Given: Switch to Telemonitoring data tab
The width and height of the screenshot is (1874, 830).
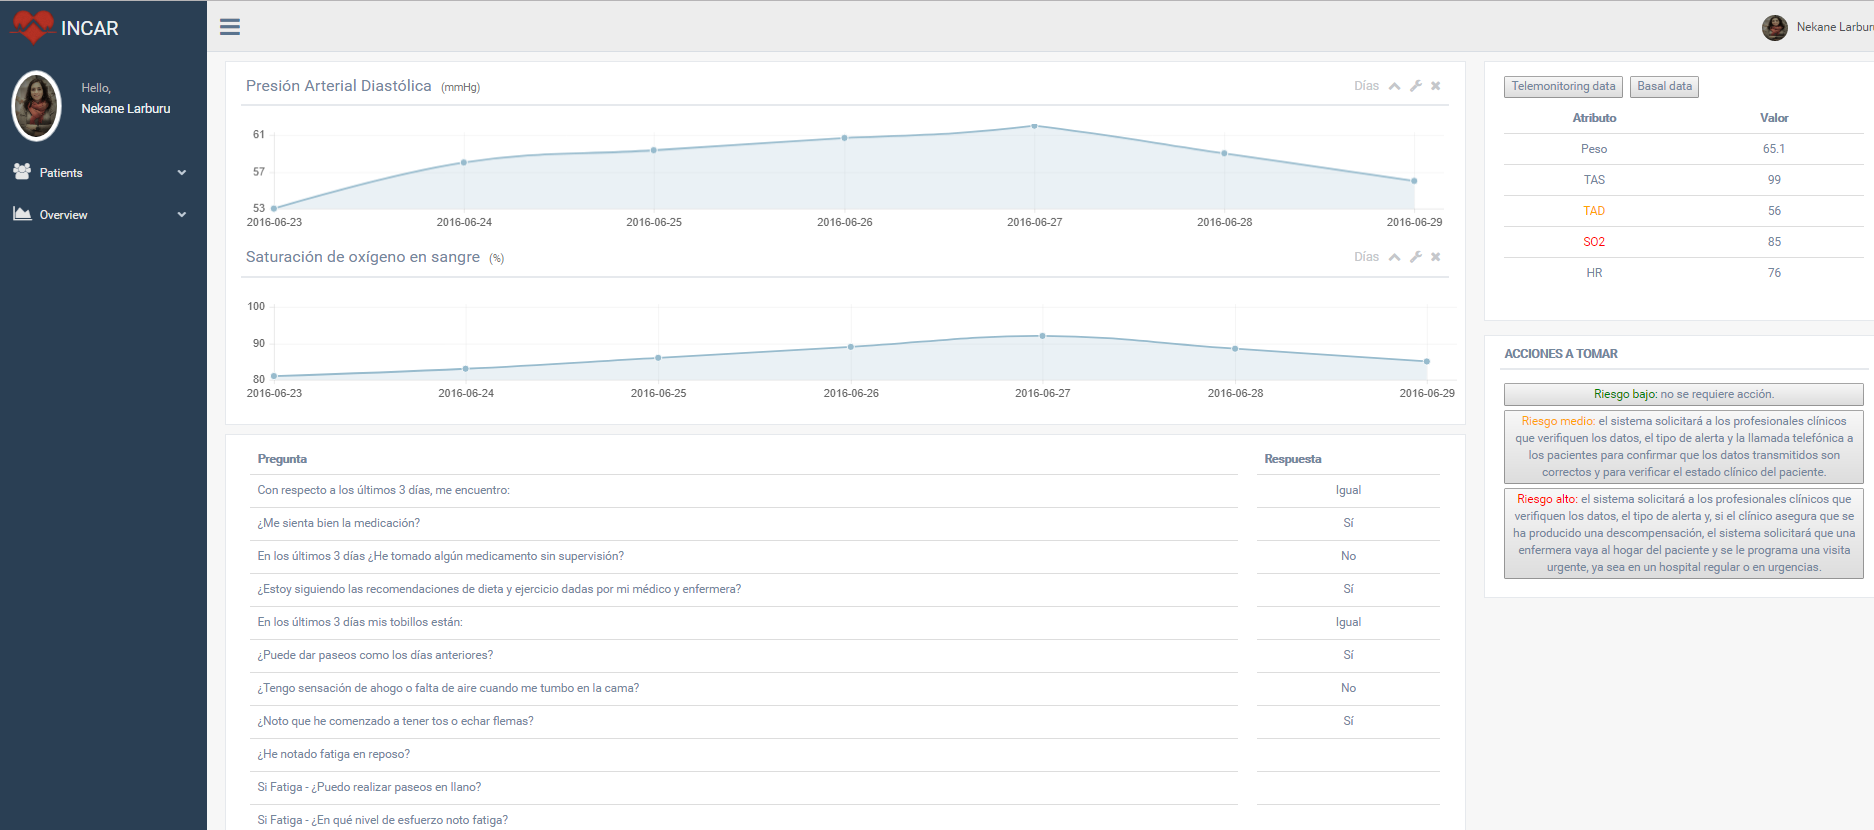Looking at the screenshot, I should 1563,87.
